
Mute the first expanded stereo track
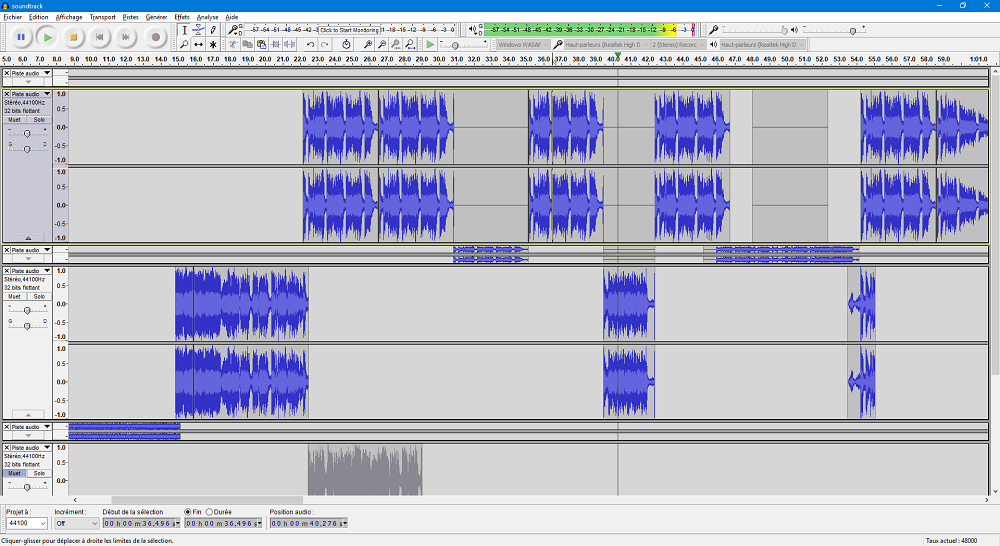pos(15,120)
